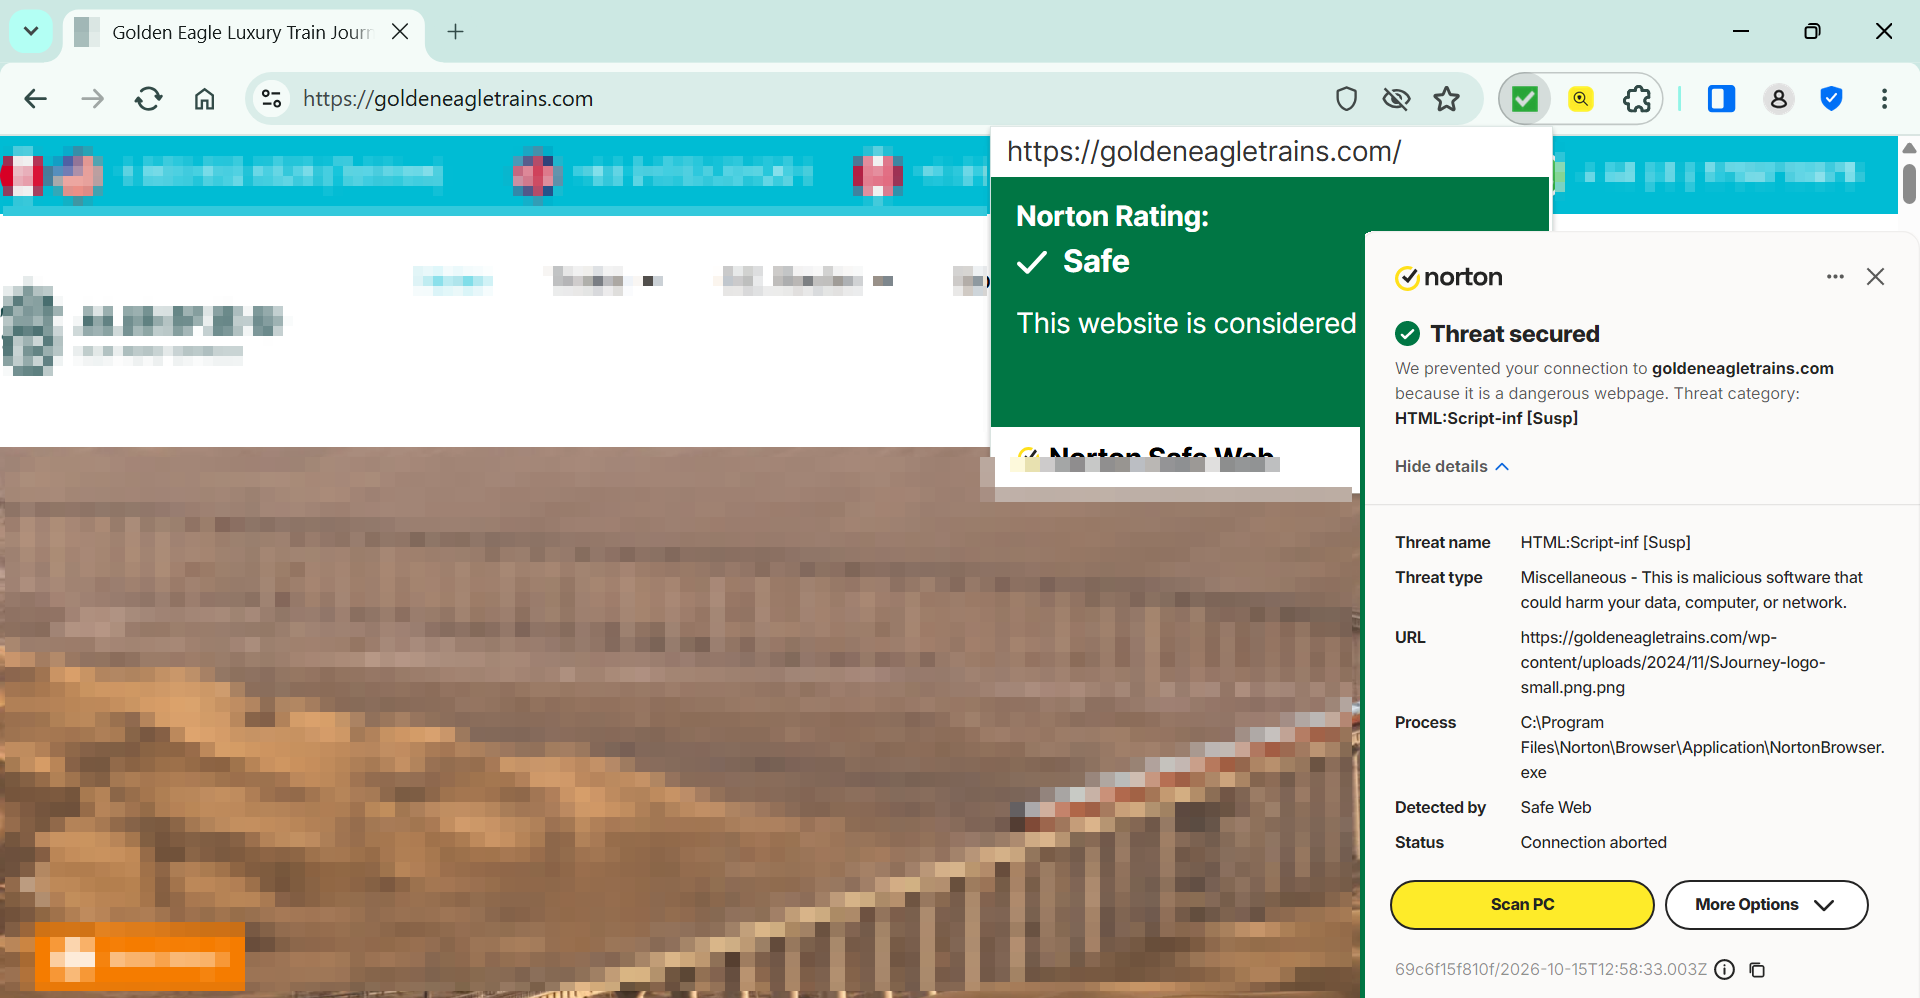Reload the current page
Screen dimensions: 1920x998
click(x=148, y=99)
